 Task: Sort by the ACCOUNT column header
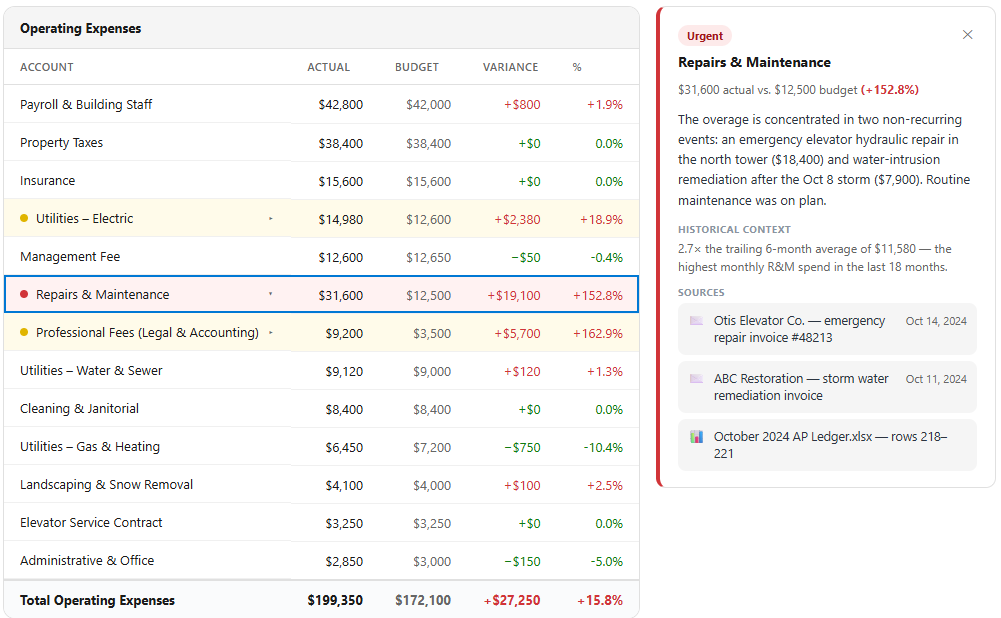[47, 67]
